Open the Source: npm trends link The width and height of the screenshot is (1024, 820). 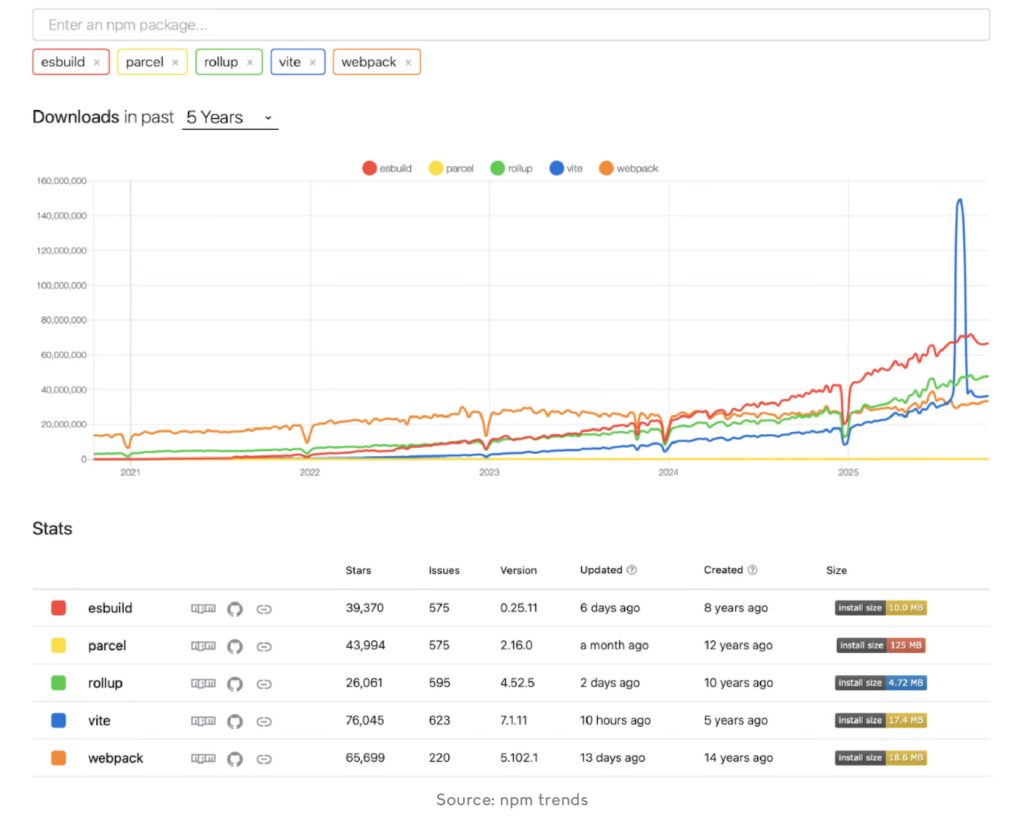[x=511, y=799]
